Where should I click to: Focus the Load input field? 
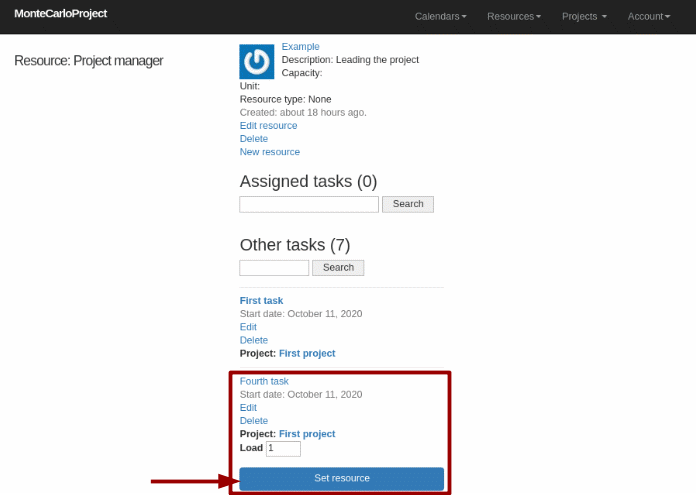click(283, 448)
